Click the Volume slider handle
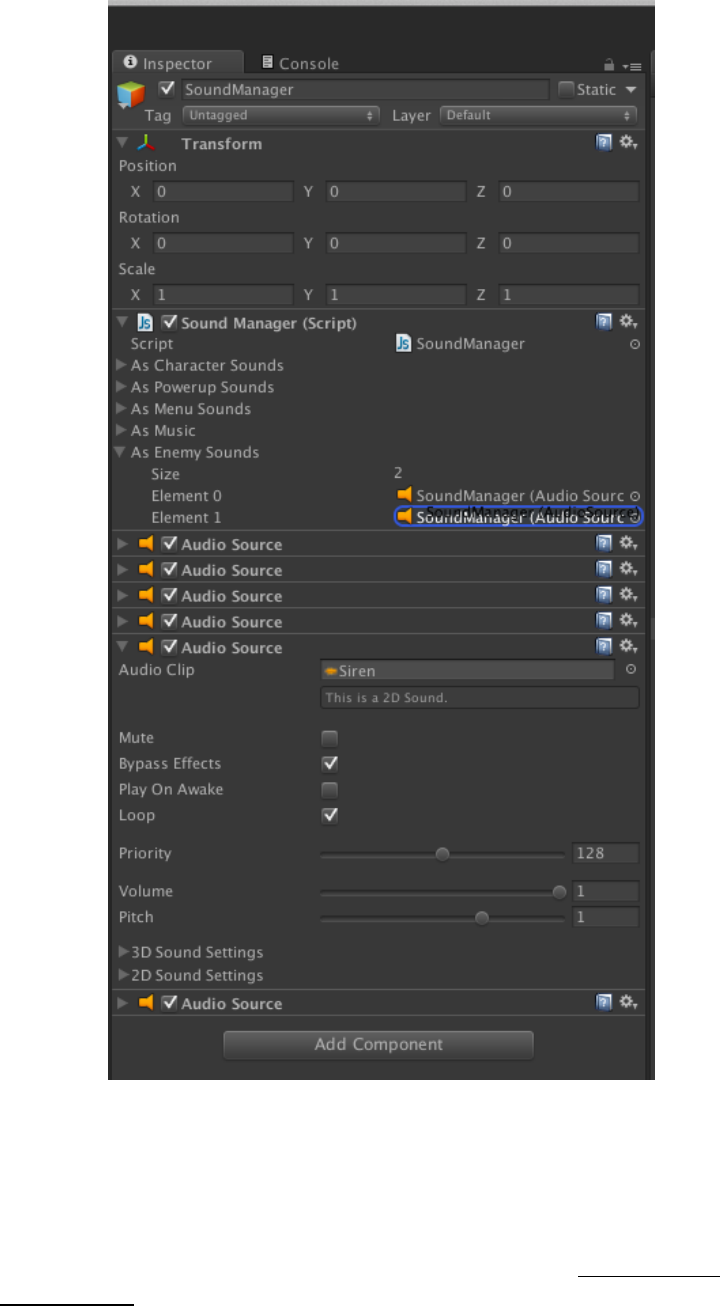The width and height of the screenshot is (720, 1306). tap(559, 892)
